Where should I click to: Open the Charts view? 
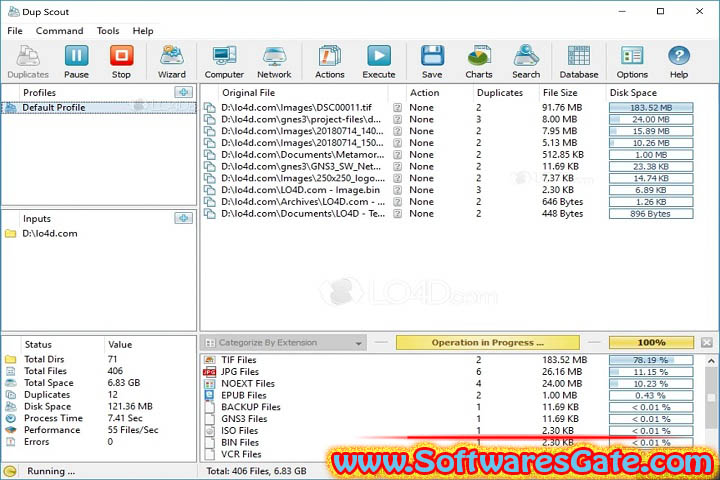pos(478,62)
